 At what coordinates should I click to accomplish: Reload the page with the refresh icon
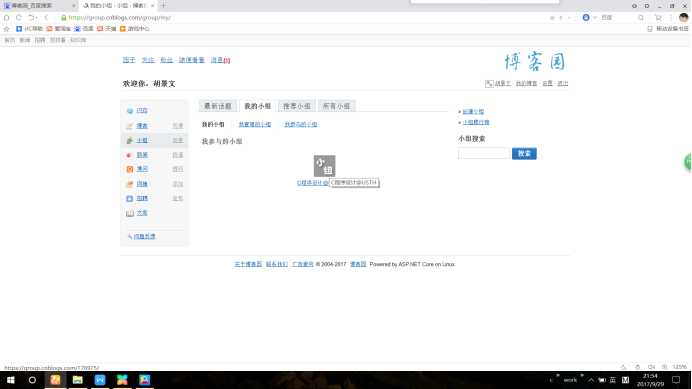click(x=19, y=18)
